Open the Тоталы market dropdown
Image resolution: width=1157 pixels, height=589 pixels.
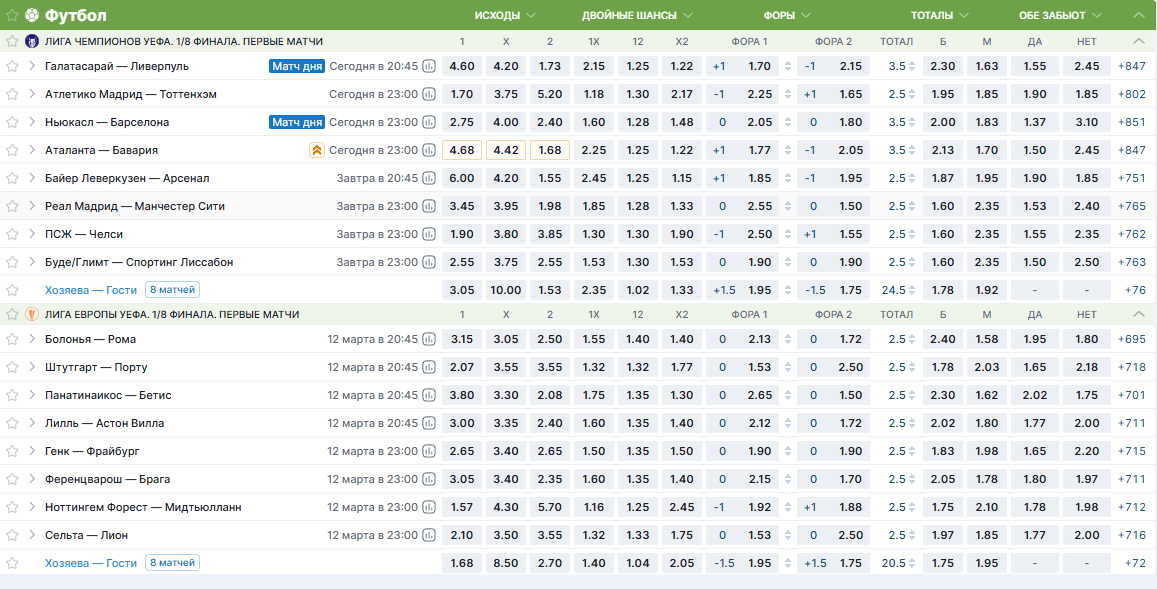point(939,15)
